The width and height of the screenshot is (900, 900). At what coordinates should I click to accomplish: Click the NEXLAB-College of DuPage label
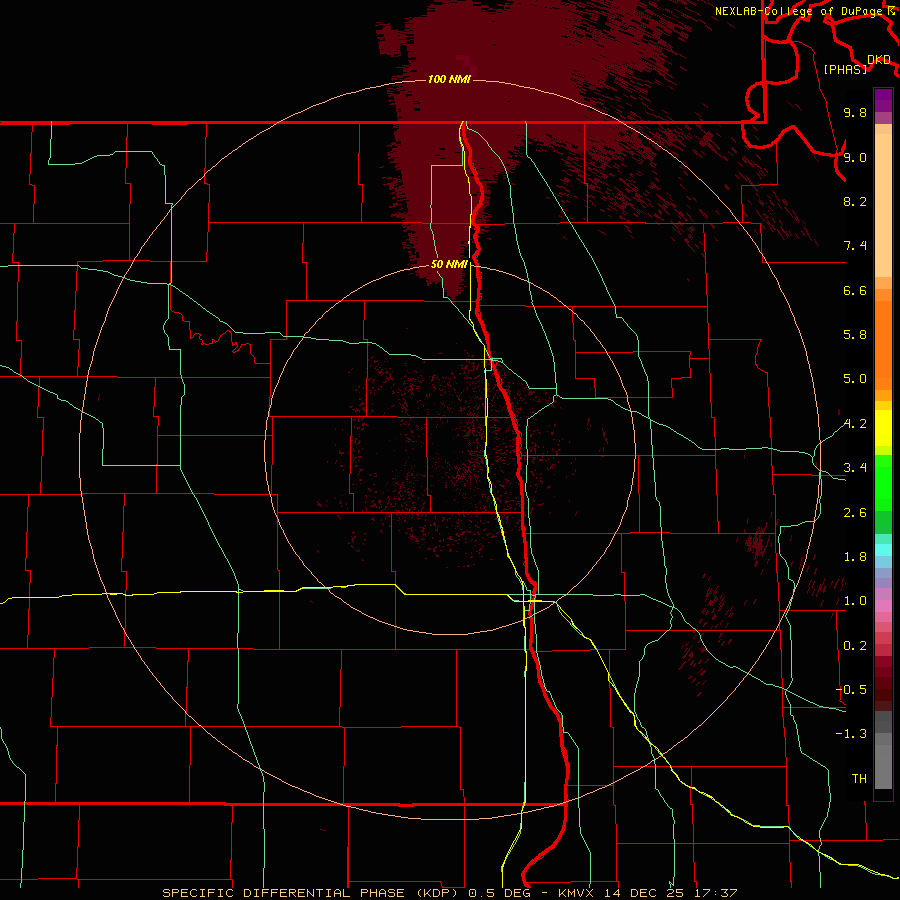pyautogui.click(x=798, y=11)
